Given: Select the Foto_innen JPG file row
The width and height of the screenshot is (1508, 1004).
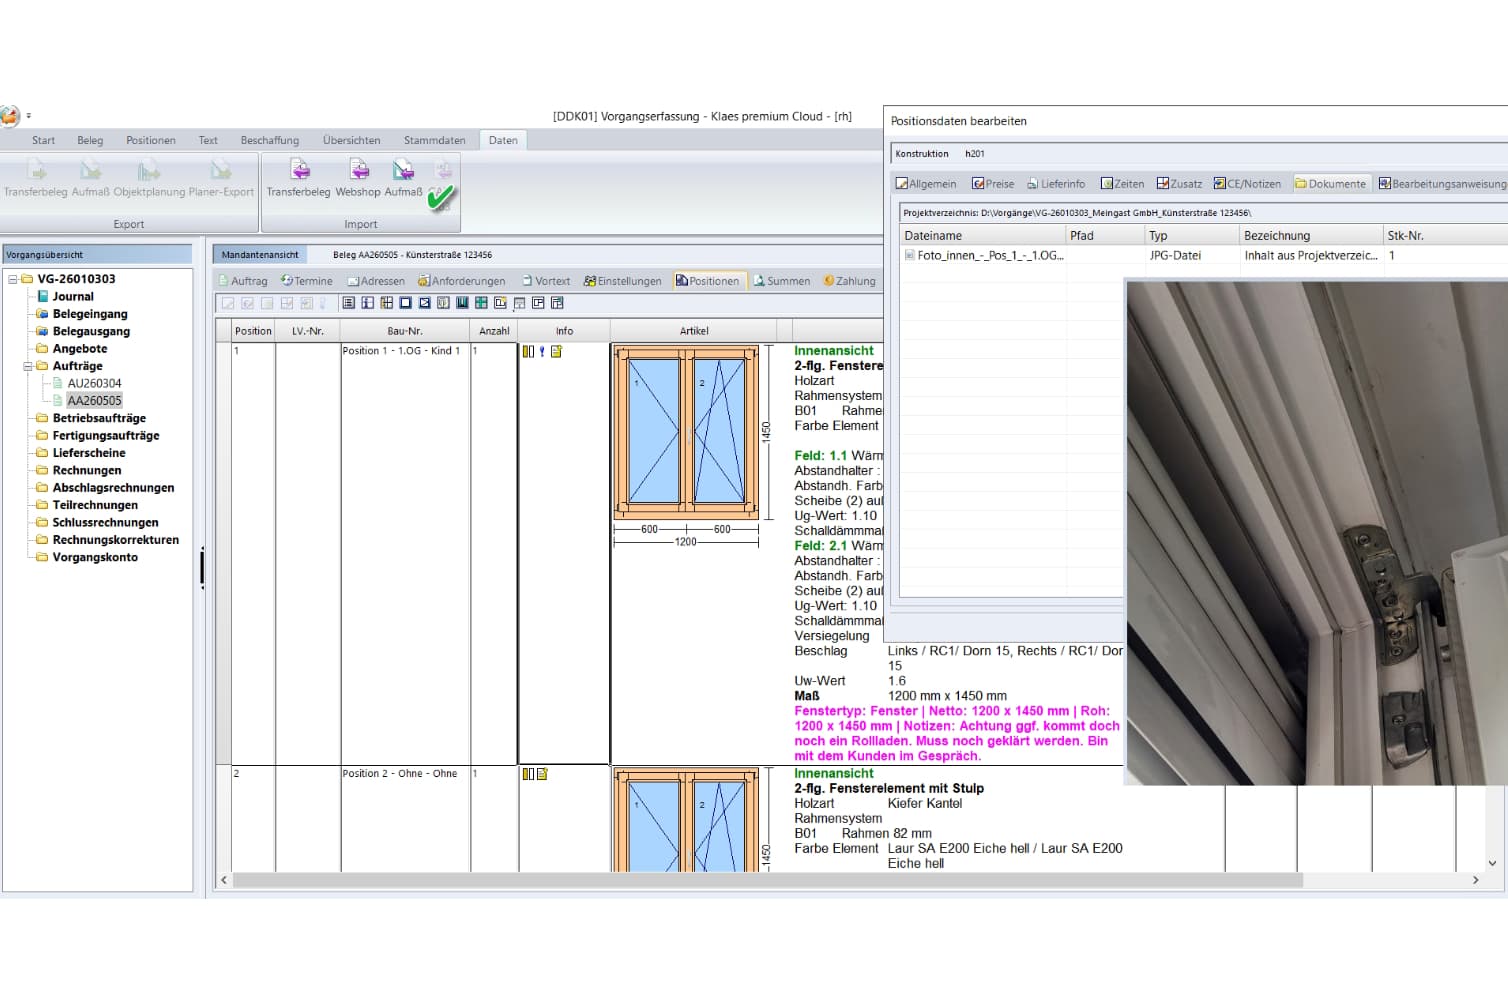Looking at the screenshot, I should click(989, 256).
